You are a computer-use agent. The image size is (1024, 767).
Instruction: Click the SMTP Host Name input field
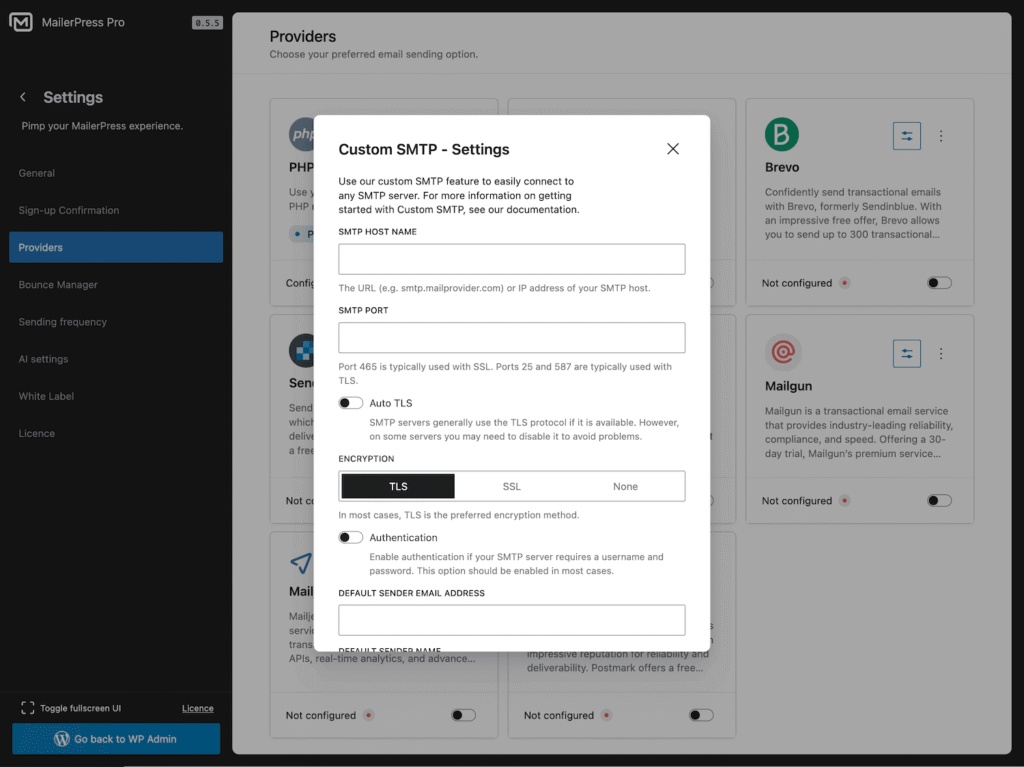tap(511, 258)
